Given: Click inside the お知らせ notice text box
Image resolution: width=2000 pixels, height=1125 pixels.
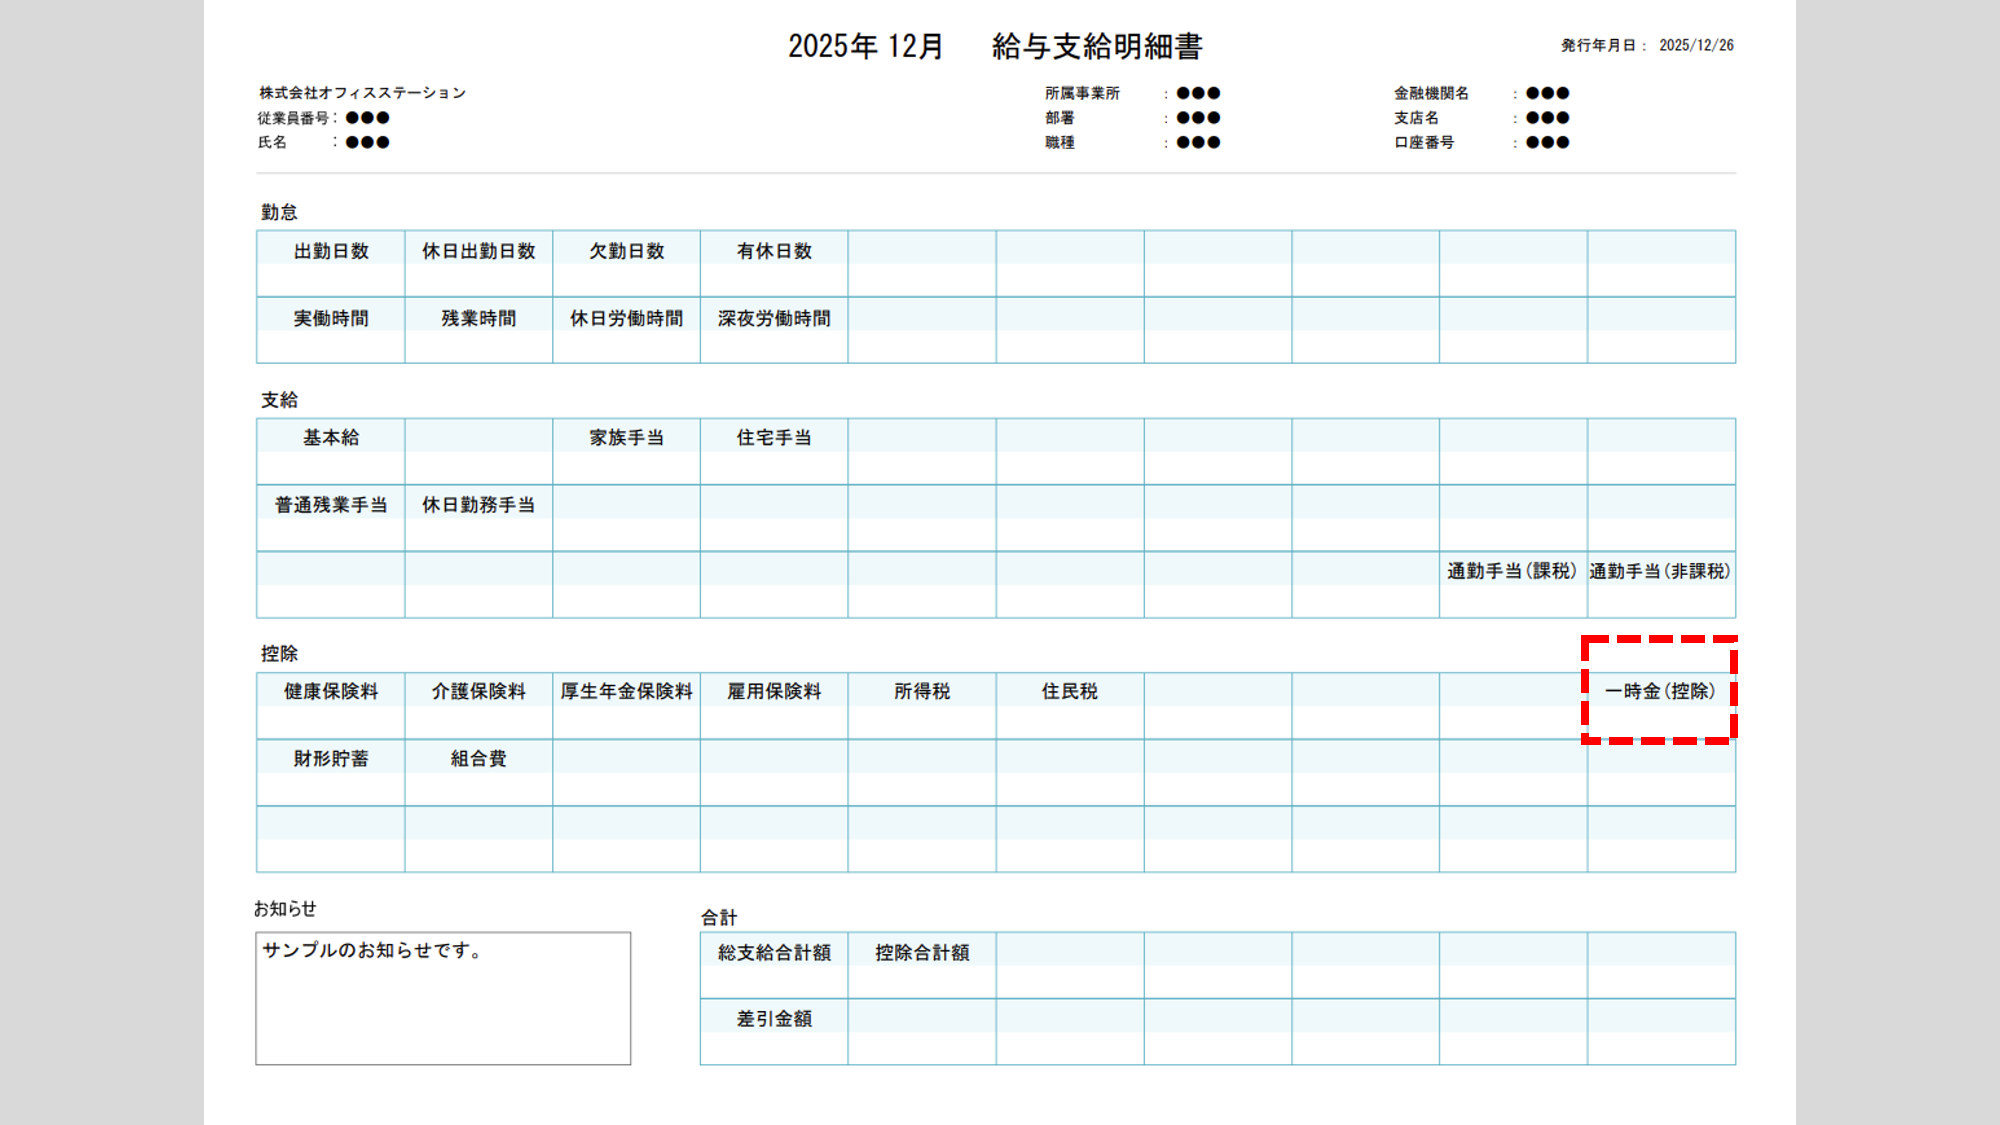Looking at the screenshot, I should coord(443,998).
